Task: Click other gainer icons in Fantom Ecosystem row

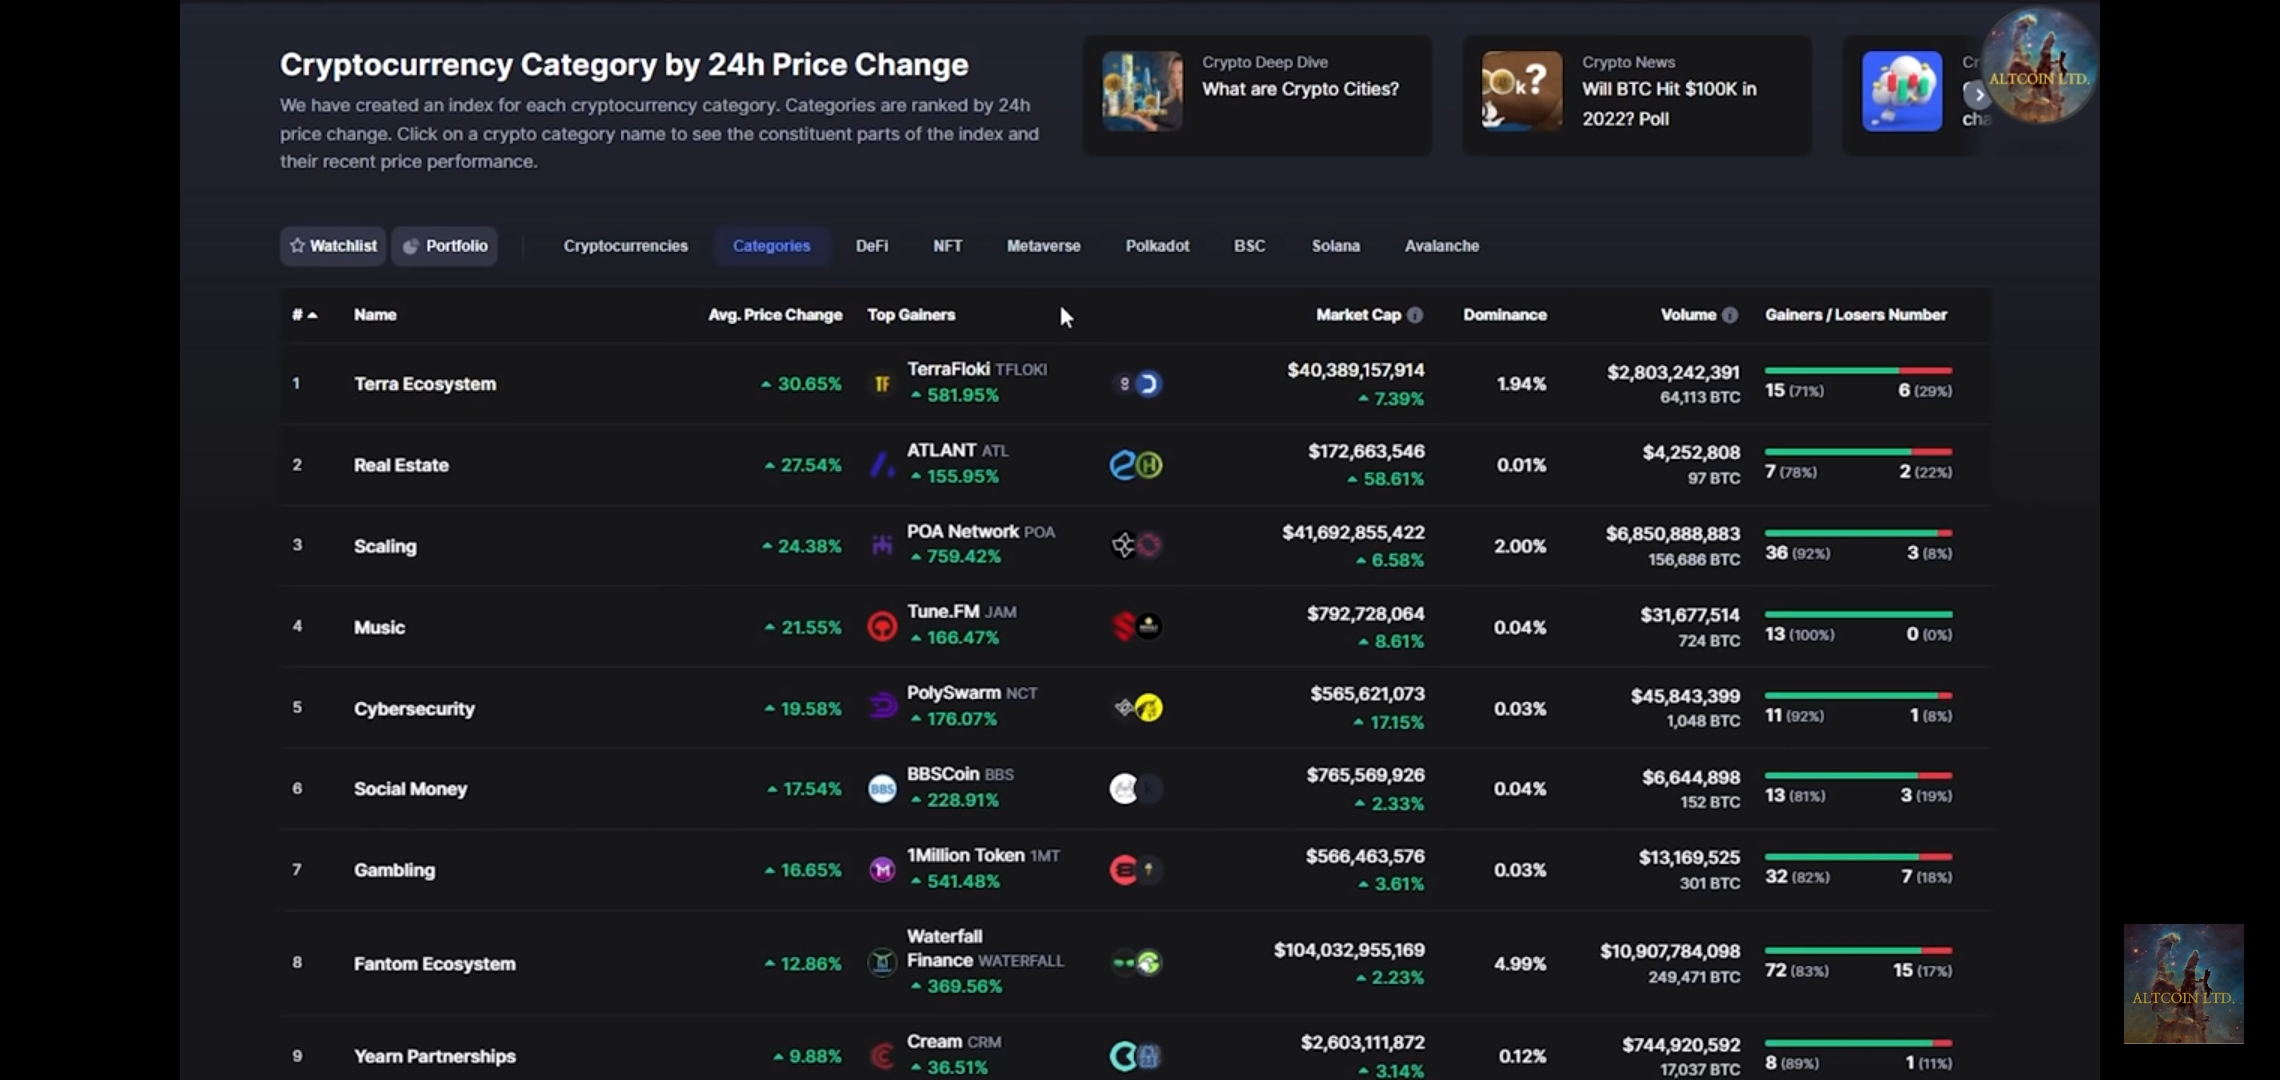Action: coord(1137,963)
